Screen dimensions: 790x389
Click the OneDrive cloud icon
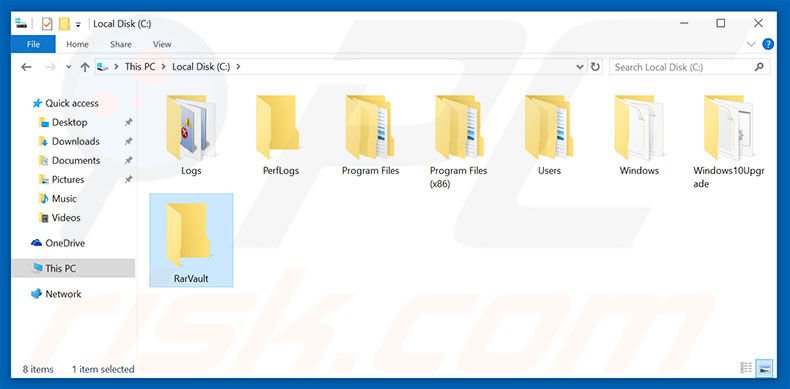pos(36,243)
